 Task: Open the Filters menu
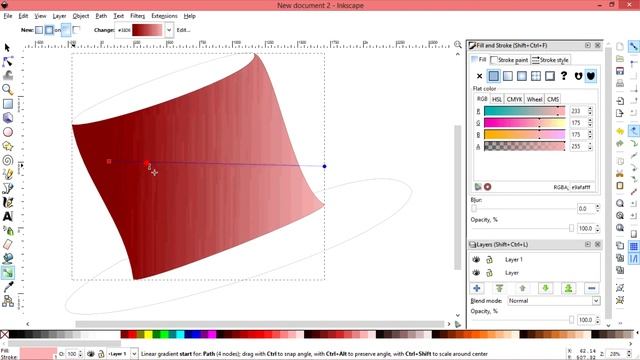point(138,16)
